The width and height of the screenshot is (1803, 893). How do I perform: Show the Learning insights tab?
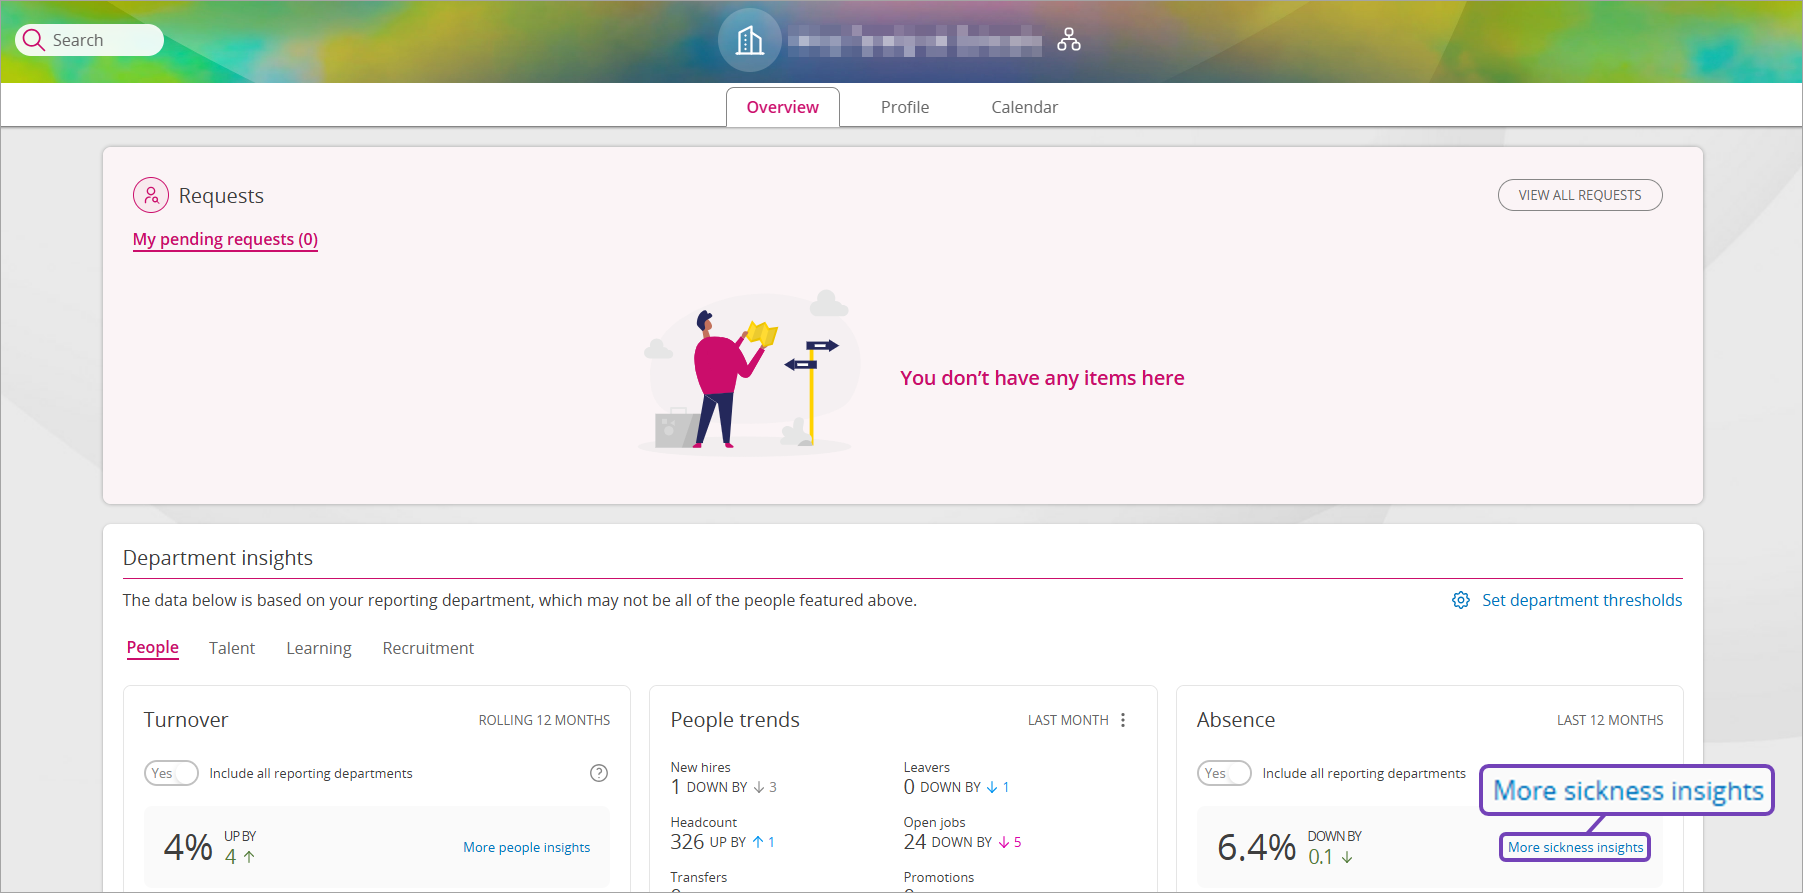(x=318, y=648)
